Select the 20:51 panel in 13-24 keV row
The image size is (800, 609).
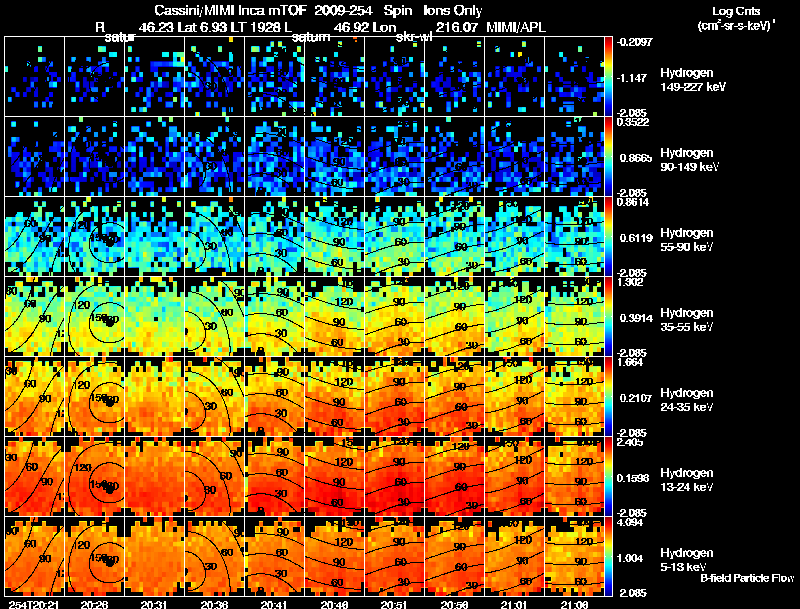[395, 476]
